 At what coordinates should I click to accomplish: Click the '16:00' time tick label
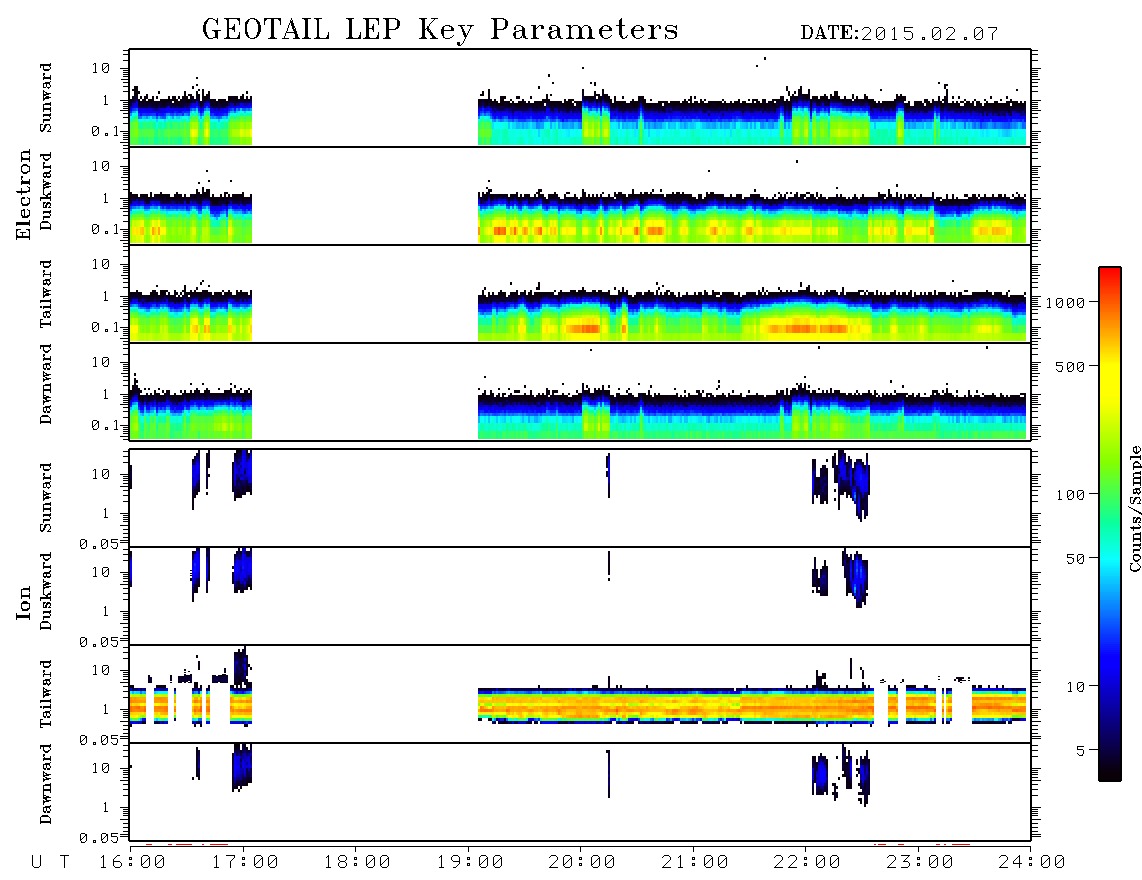click(x=132, y=863)
